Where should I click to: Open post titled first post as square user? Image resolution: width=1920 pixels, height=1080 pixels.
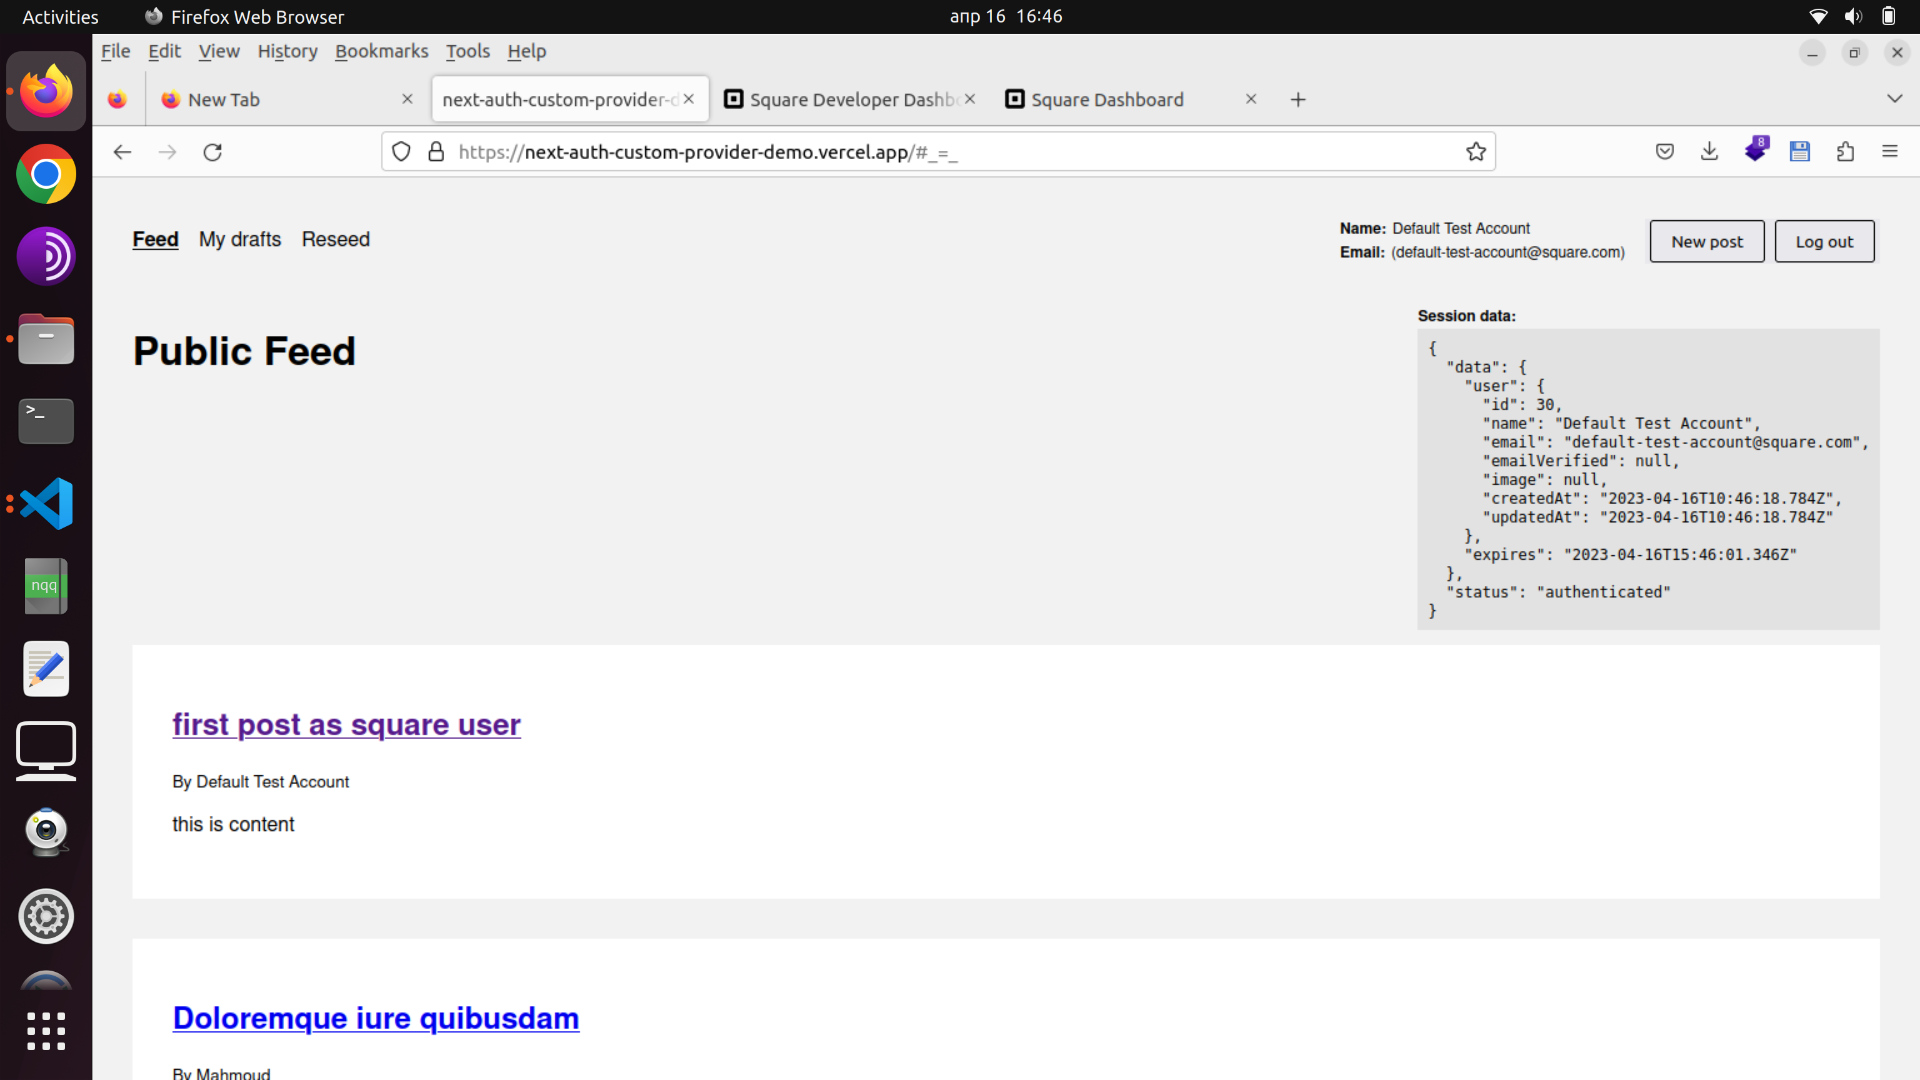[x=345, y=724]
